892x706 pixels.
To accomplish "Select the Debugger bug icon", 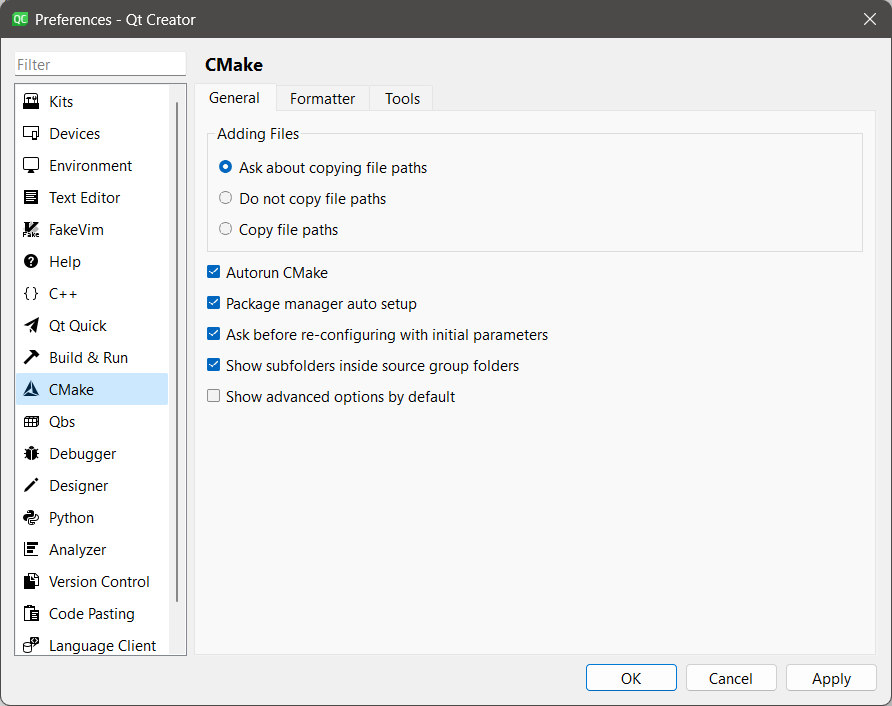I will (x=31, y=454).
